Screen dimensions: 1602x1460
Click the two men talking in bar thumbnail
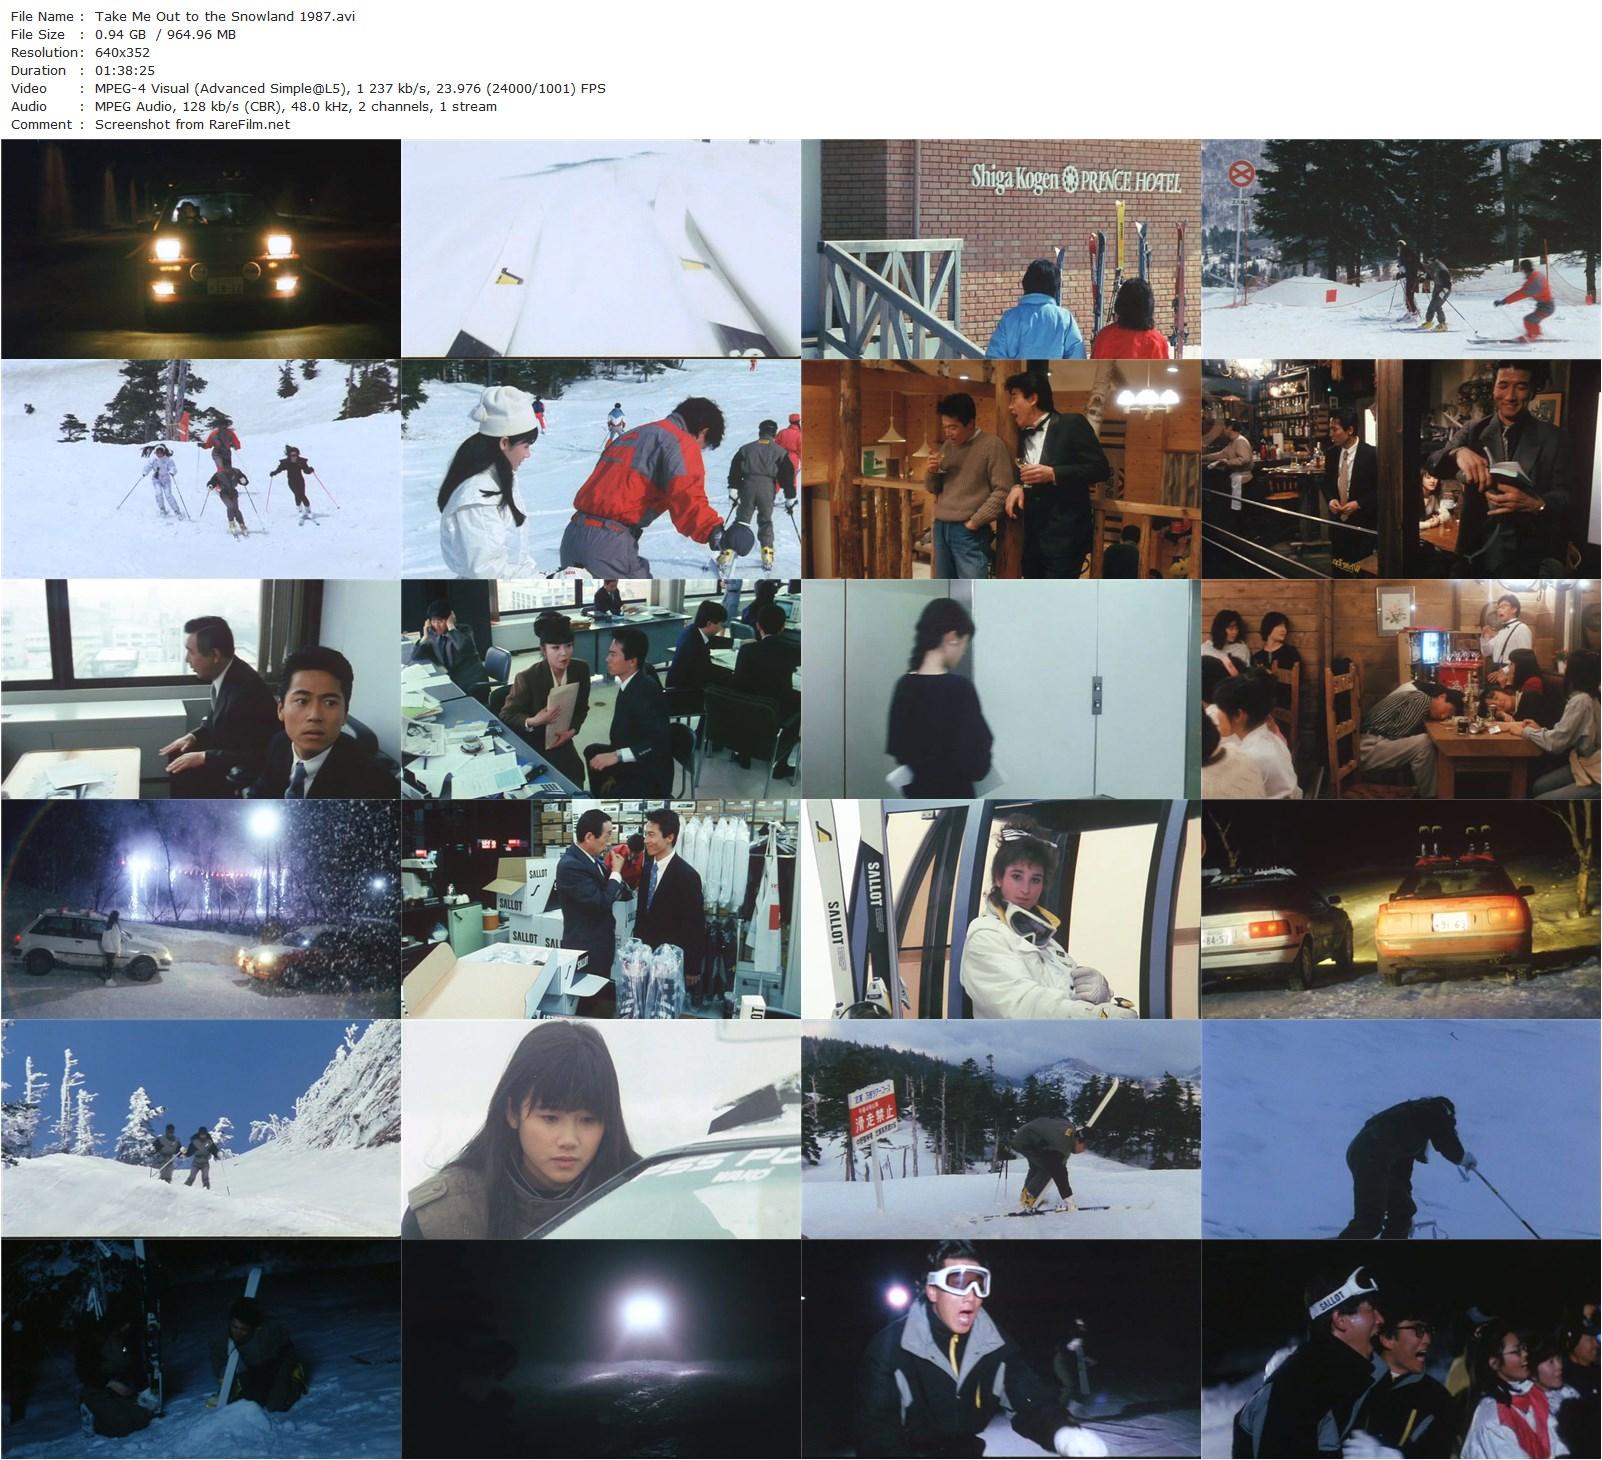point(1000,470)
